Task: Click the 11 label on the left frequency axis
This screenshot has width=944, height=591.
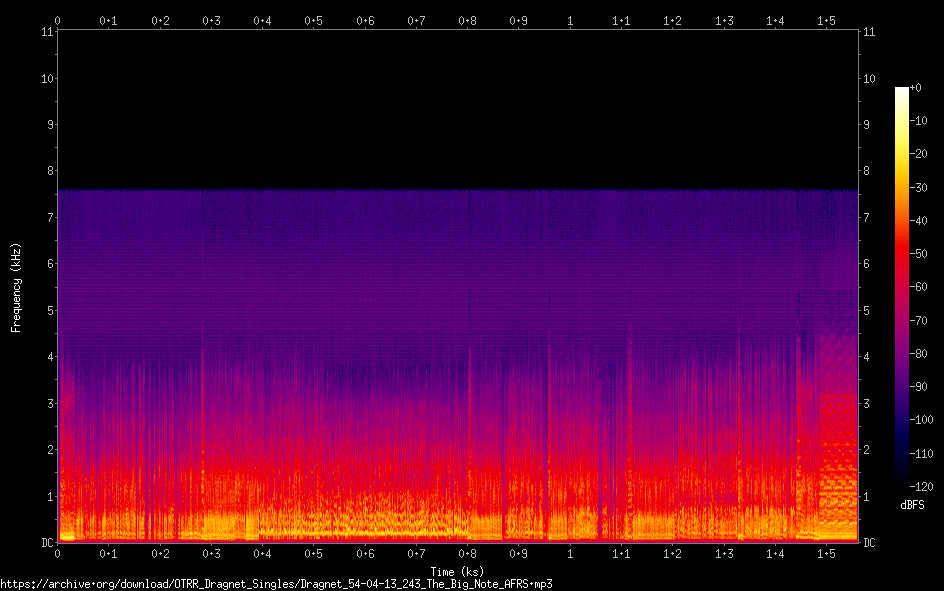Action: pos(47,32)
